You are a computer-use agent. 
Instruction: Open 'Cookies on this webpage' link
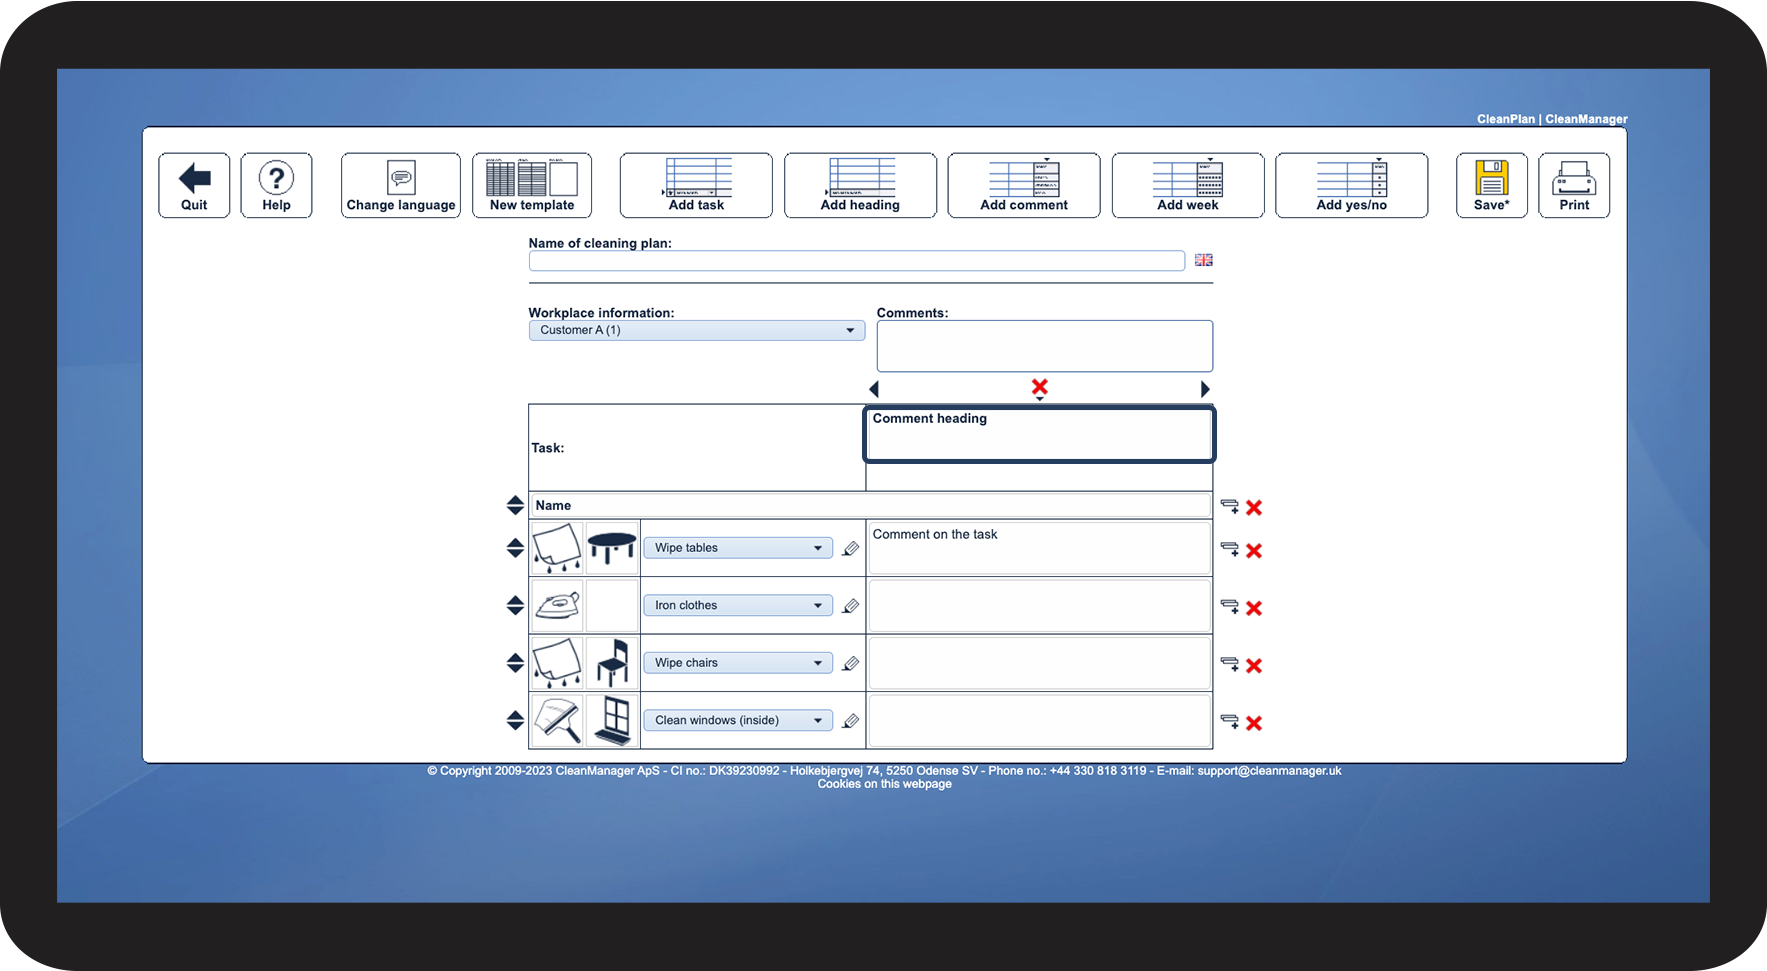(x=884, y=784)
